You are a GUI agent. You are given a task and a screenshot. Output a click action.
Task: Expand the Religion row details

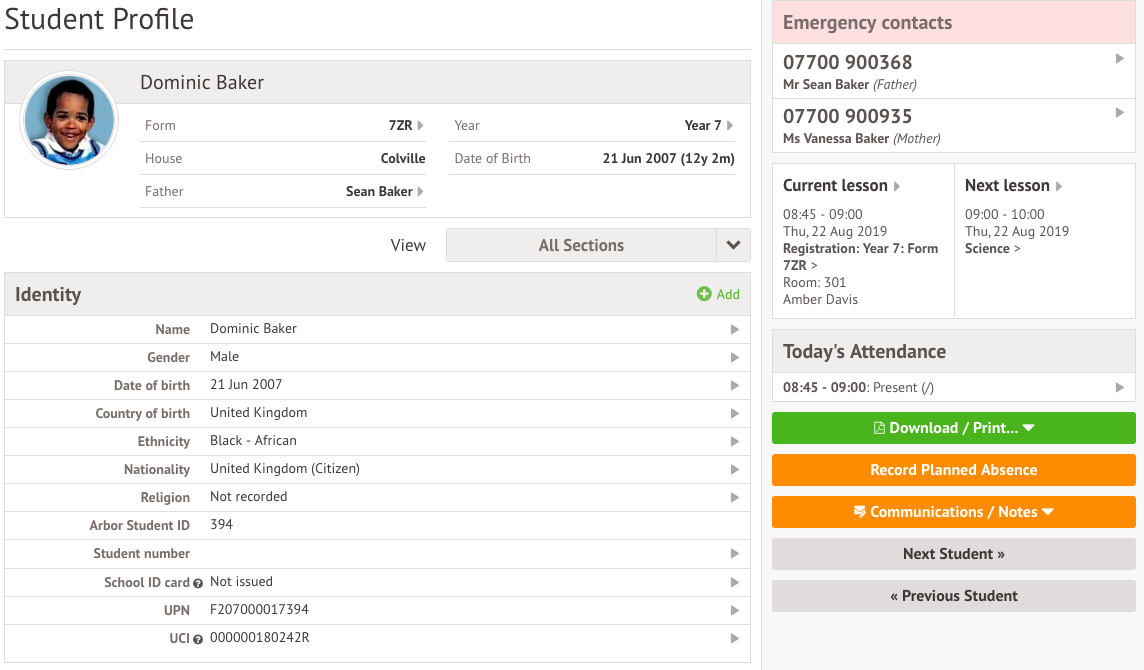[734, 498]
